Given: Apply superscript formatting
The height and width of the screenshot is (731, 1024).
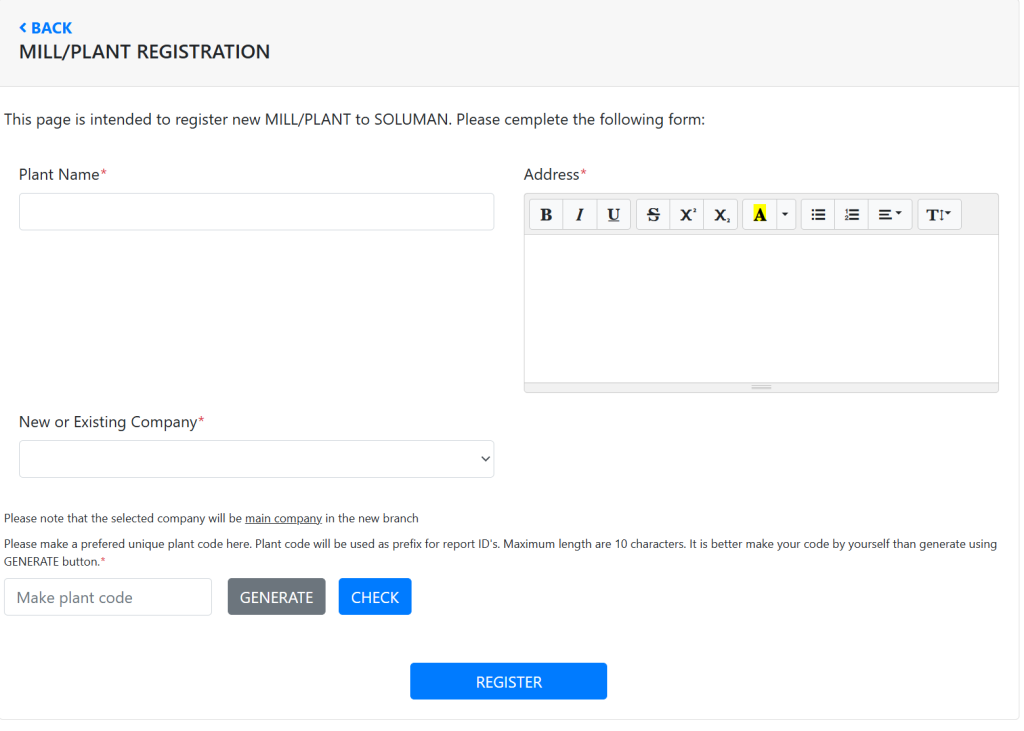Looking at the screenshot, I should (x=687, y=215).
